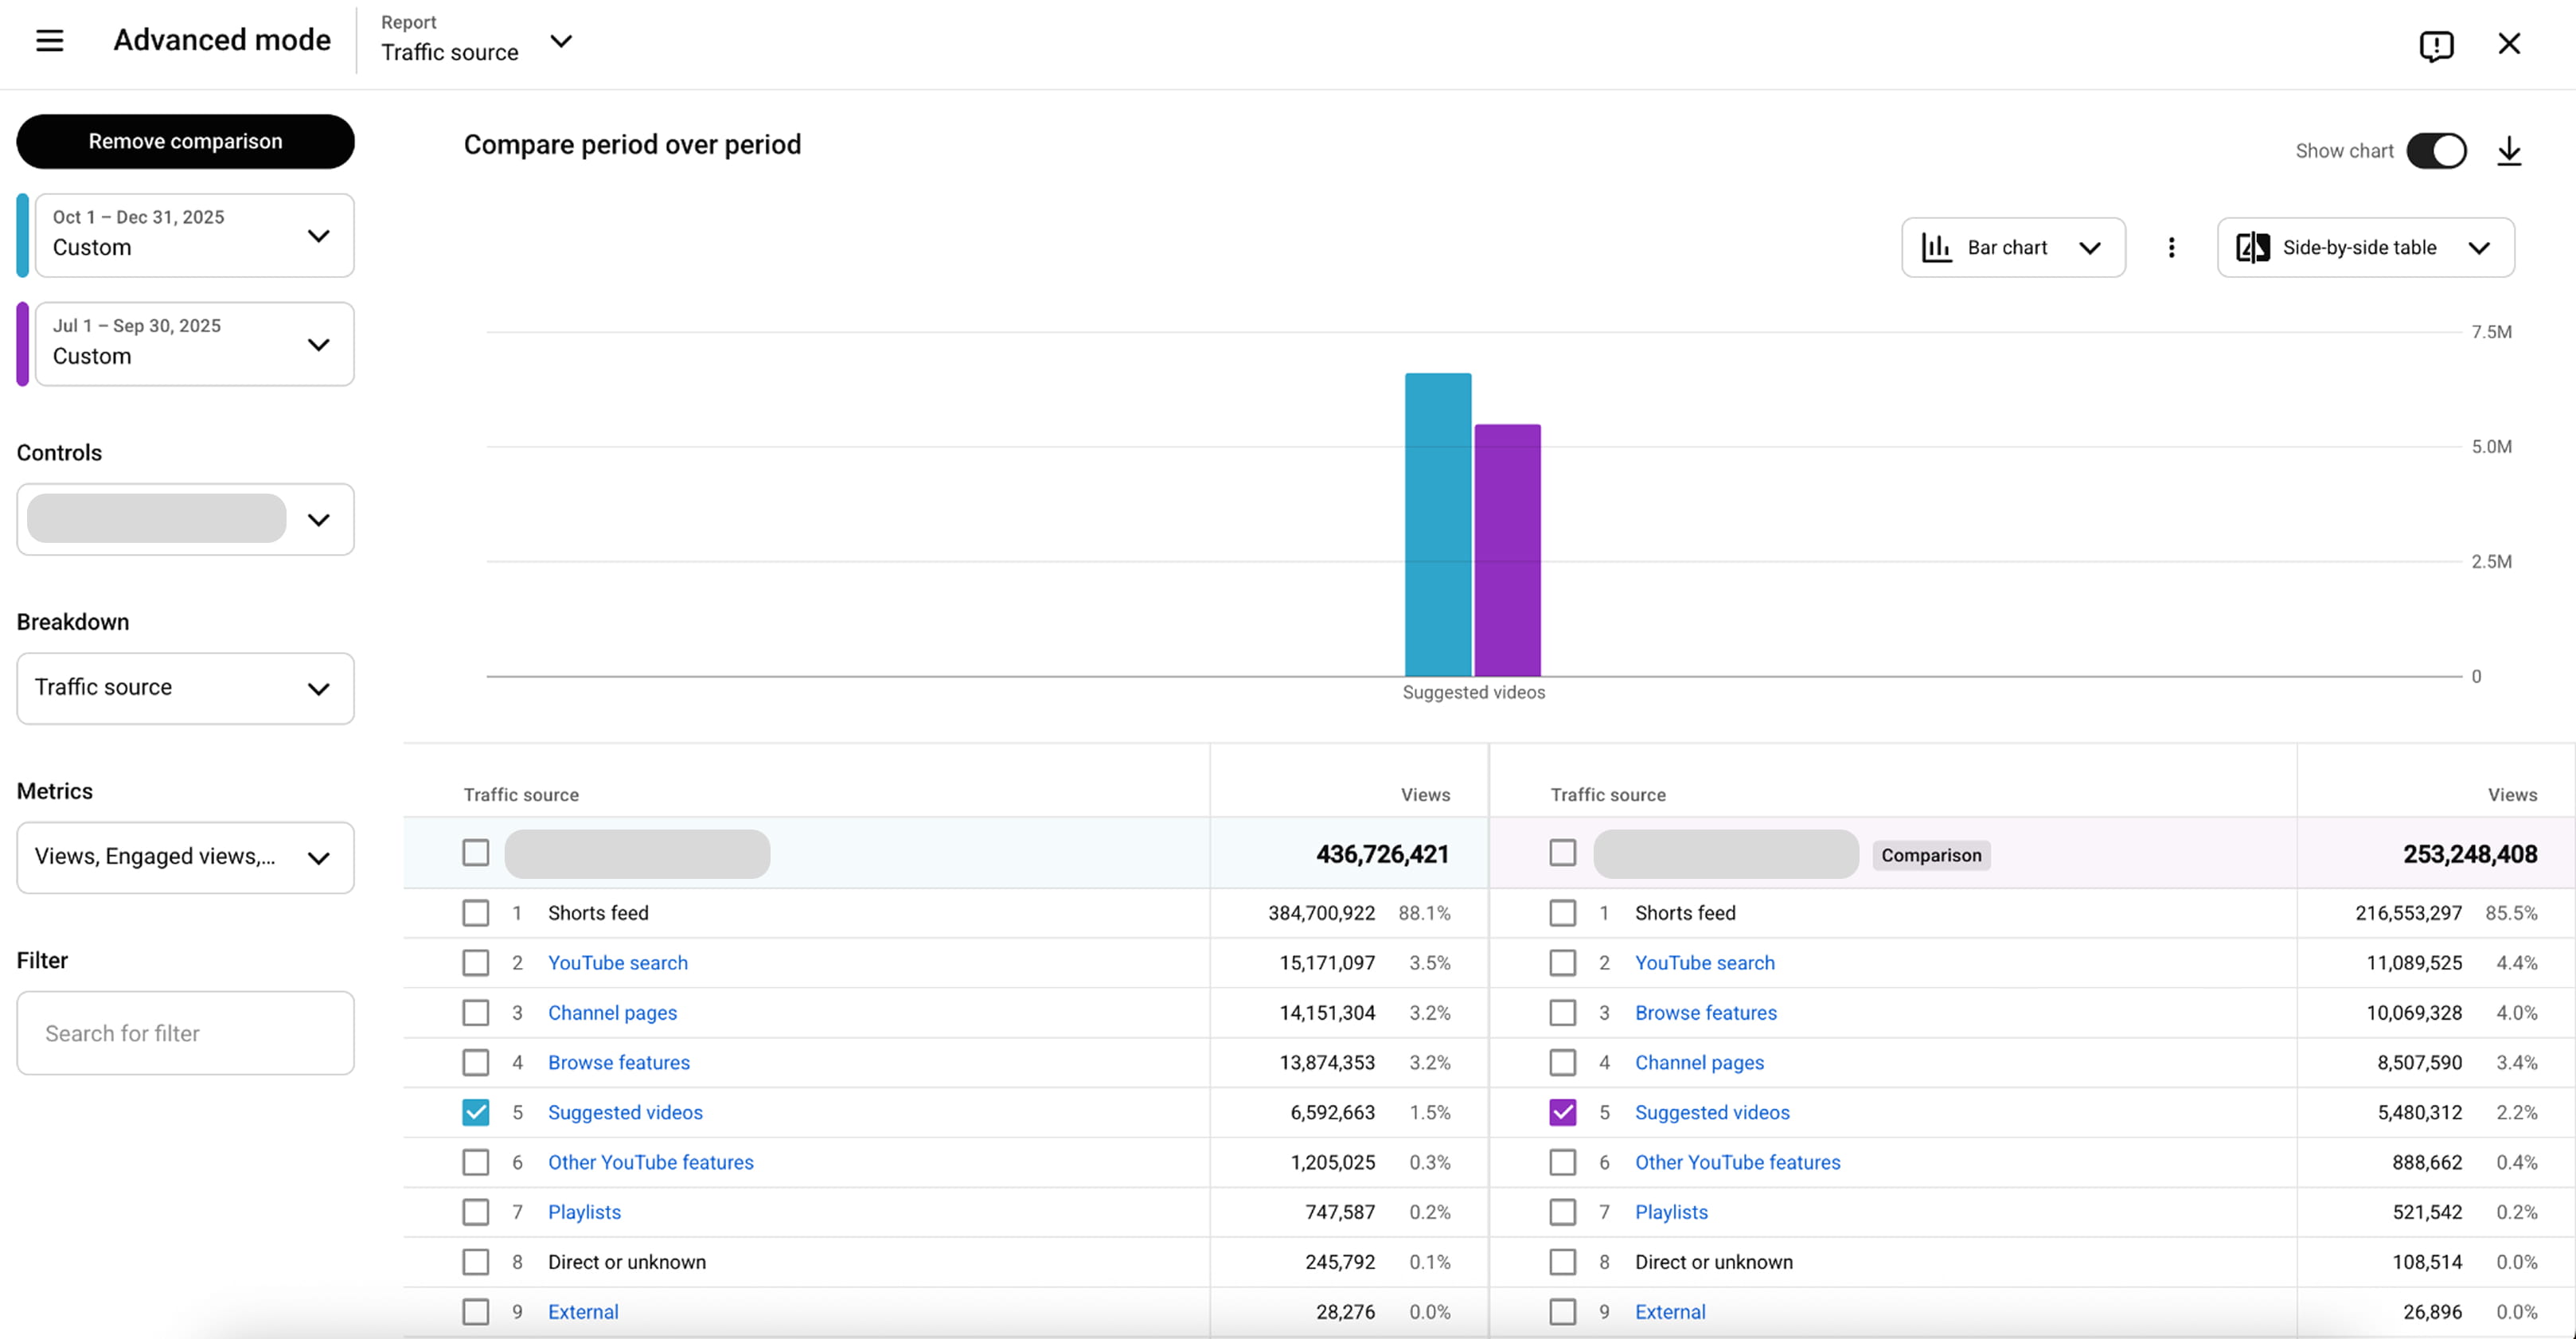
Task: Uncheck Suggested videos in the left table
Action: (x=475, y=1112)
